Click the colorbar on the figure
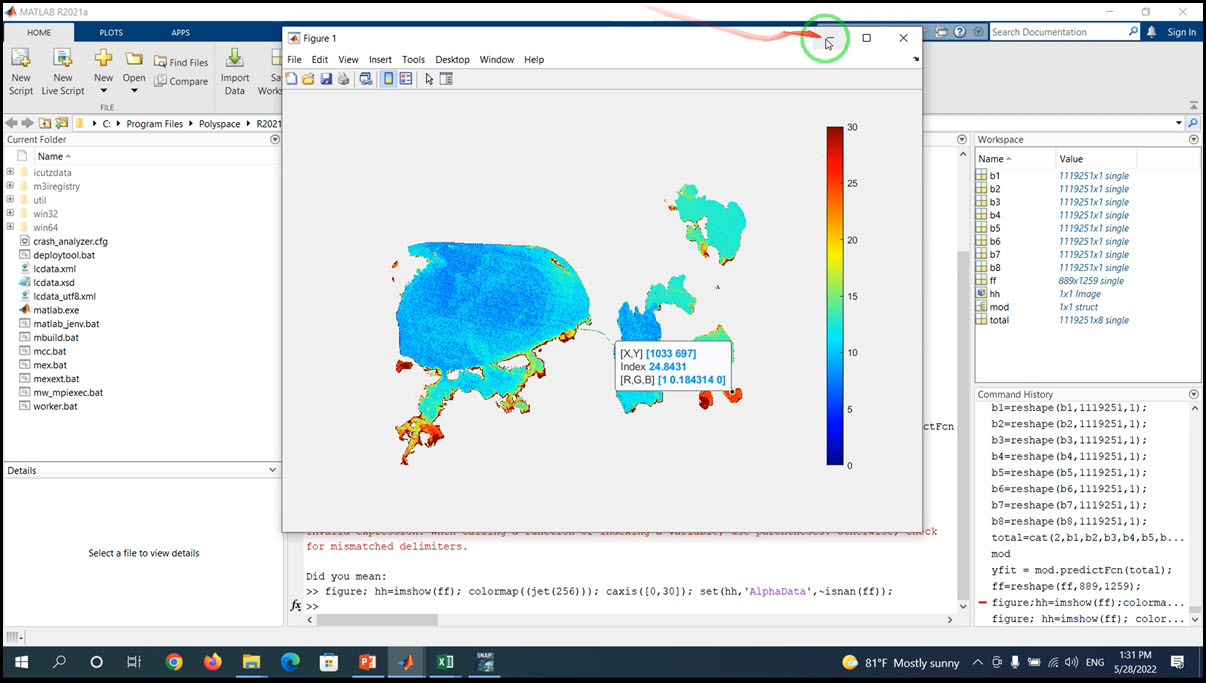This screenshot has height=683, width=1206. click(834, 295)
